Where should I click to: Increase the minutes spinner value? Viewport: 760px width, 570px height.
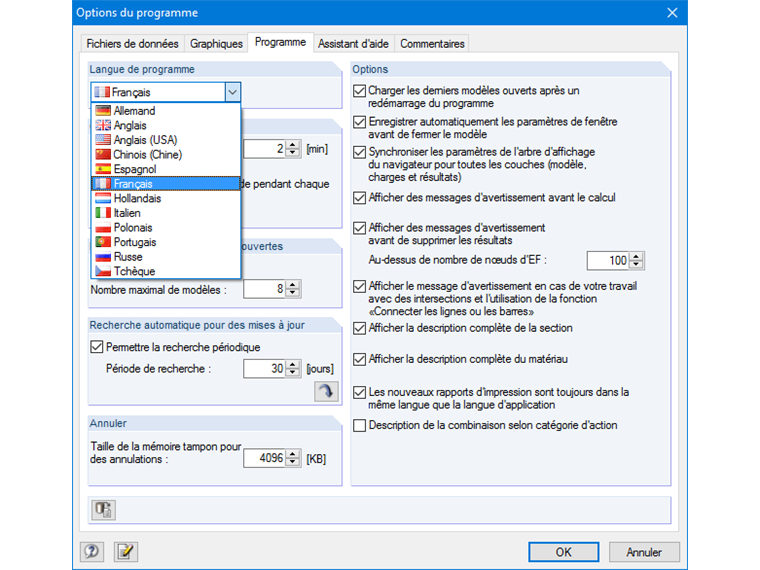(293, 144)
